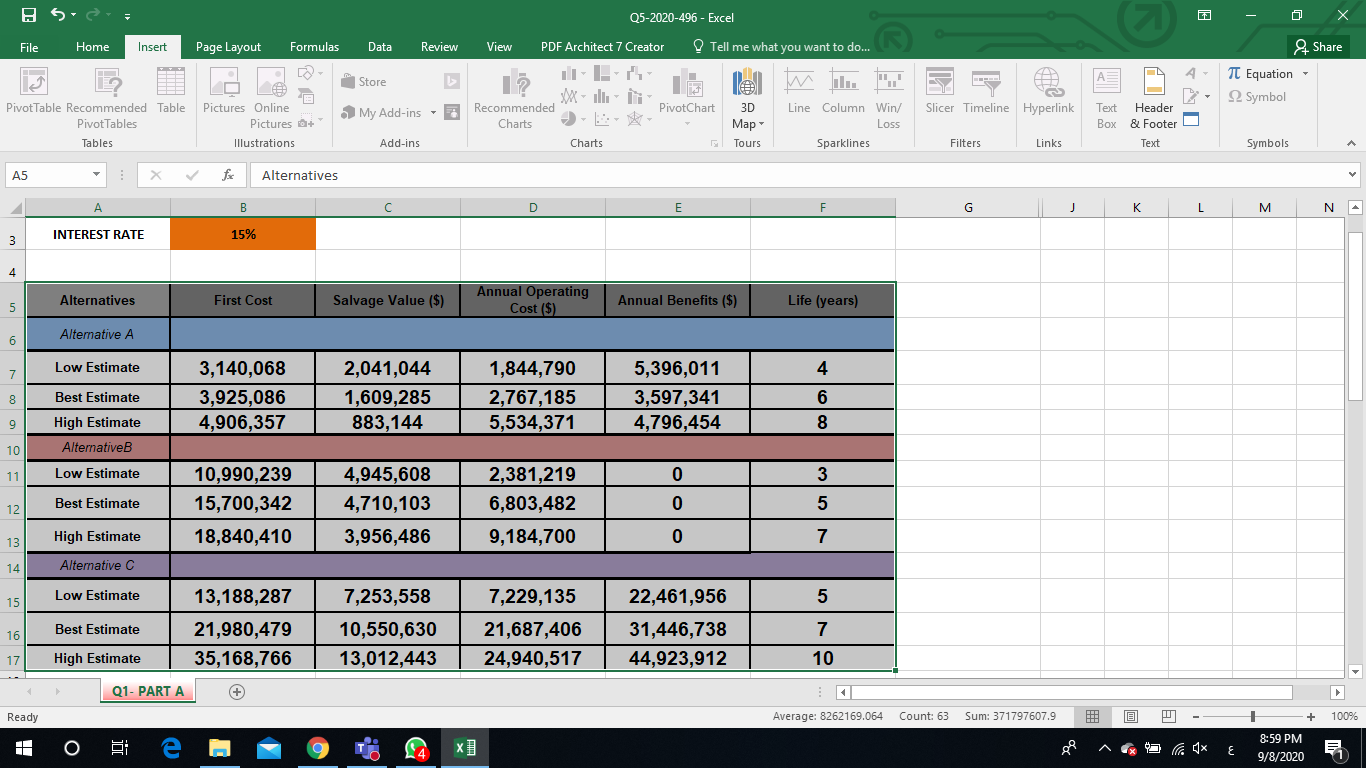Open the View tab
This screenshot has width=1366, height=768.
499,47
